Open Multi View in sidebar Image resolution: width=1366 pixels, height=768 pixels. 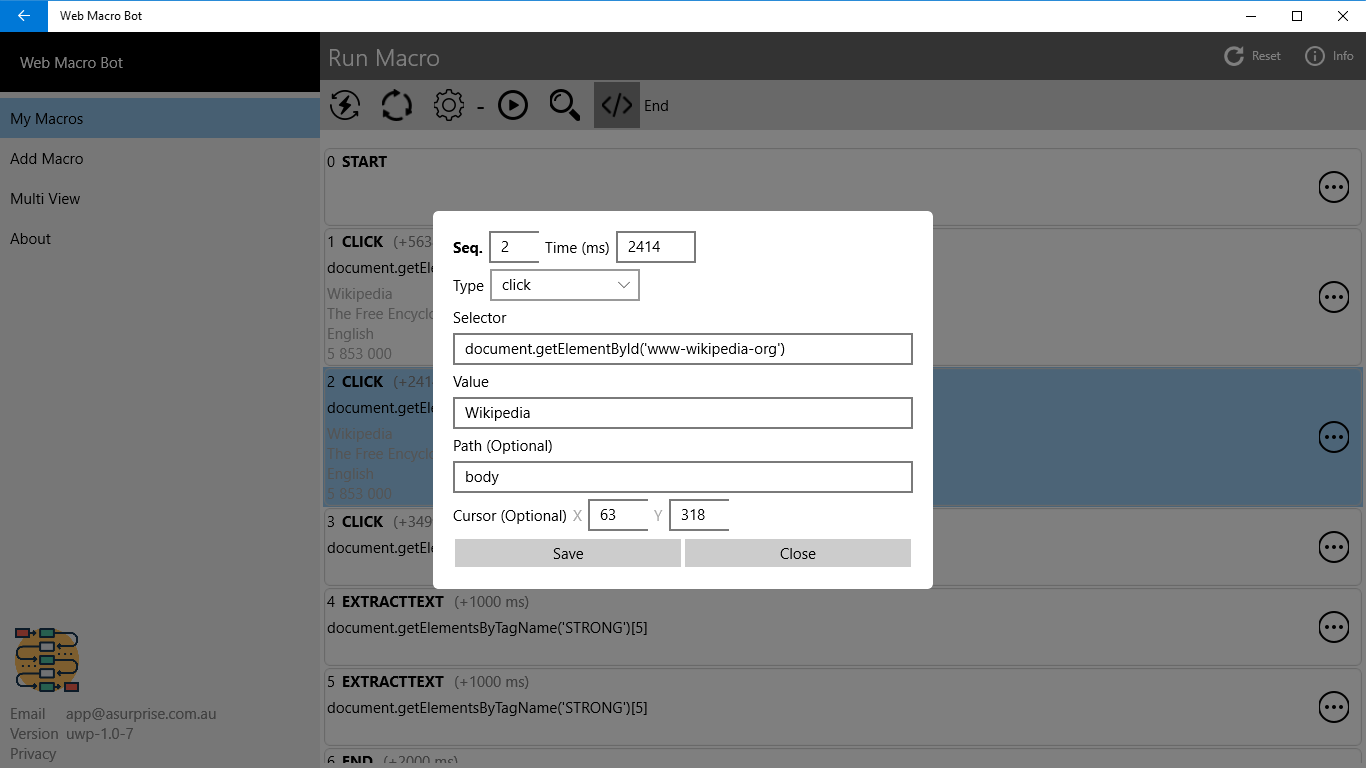click(x=160, y=198)
